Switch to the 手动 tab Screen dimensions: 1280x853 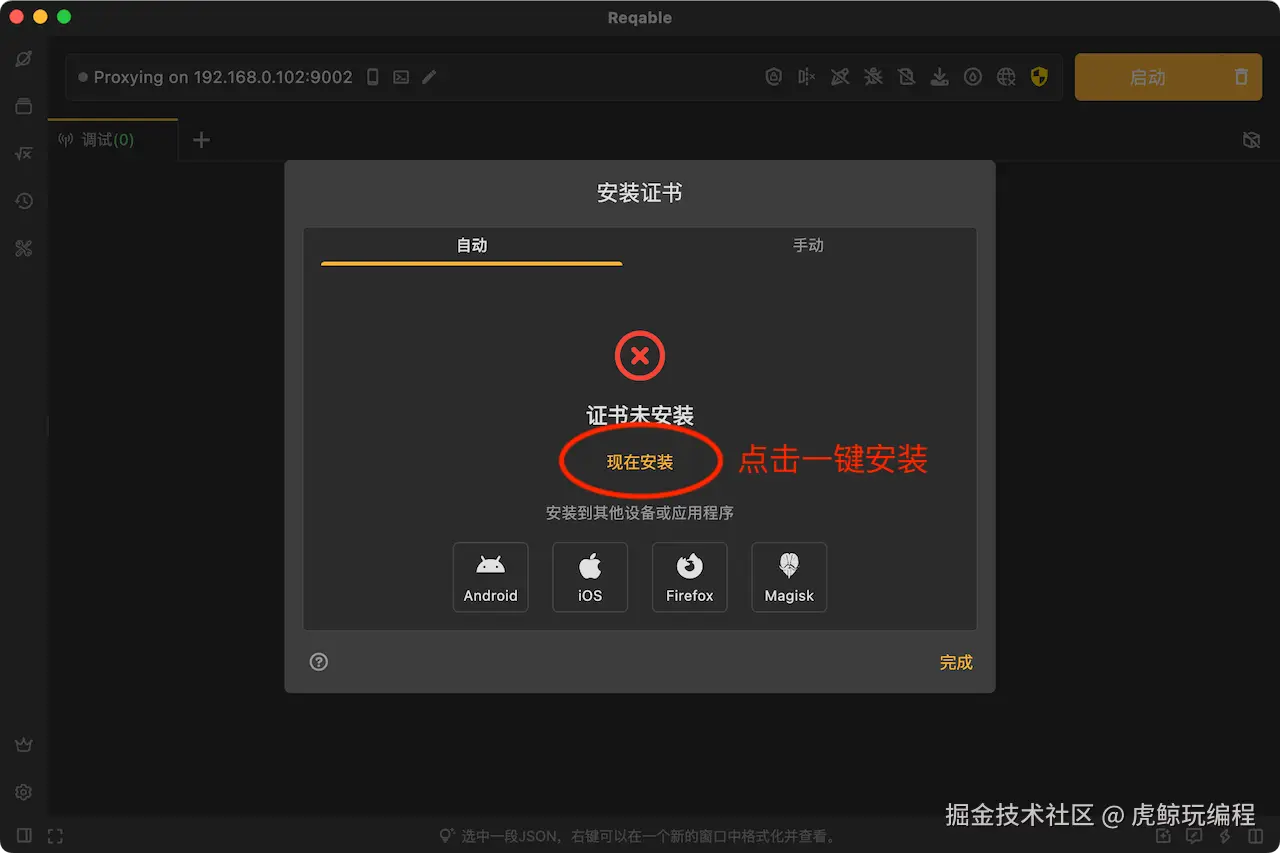(809, 244)
